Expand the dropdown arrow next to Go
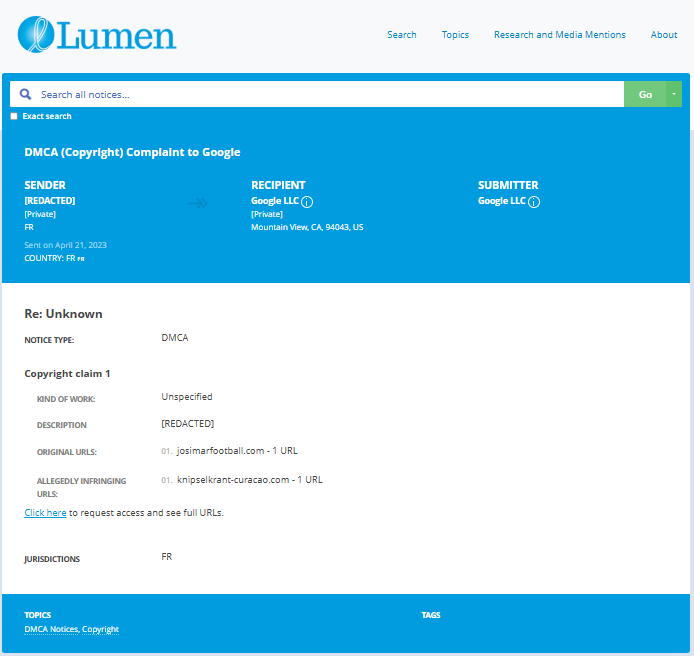The image size is (694, 656). [674, 94]
